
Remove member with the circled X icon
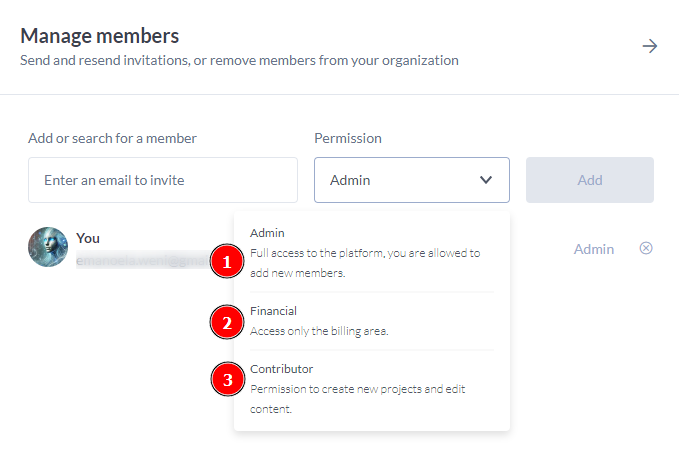pos(646,248)
